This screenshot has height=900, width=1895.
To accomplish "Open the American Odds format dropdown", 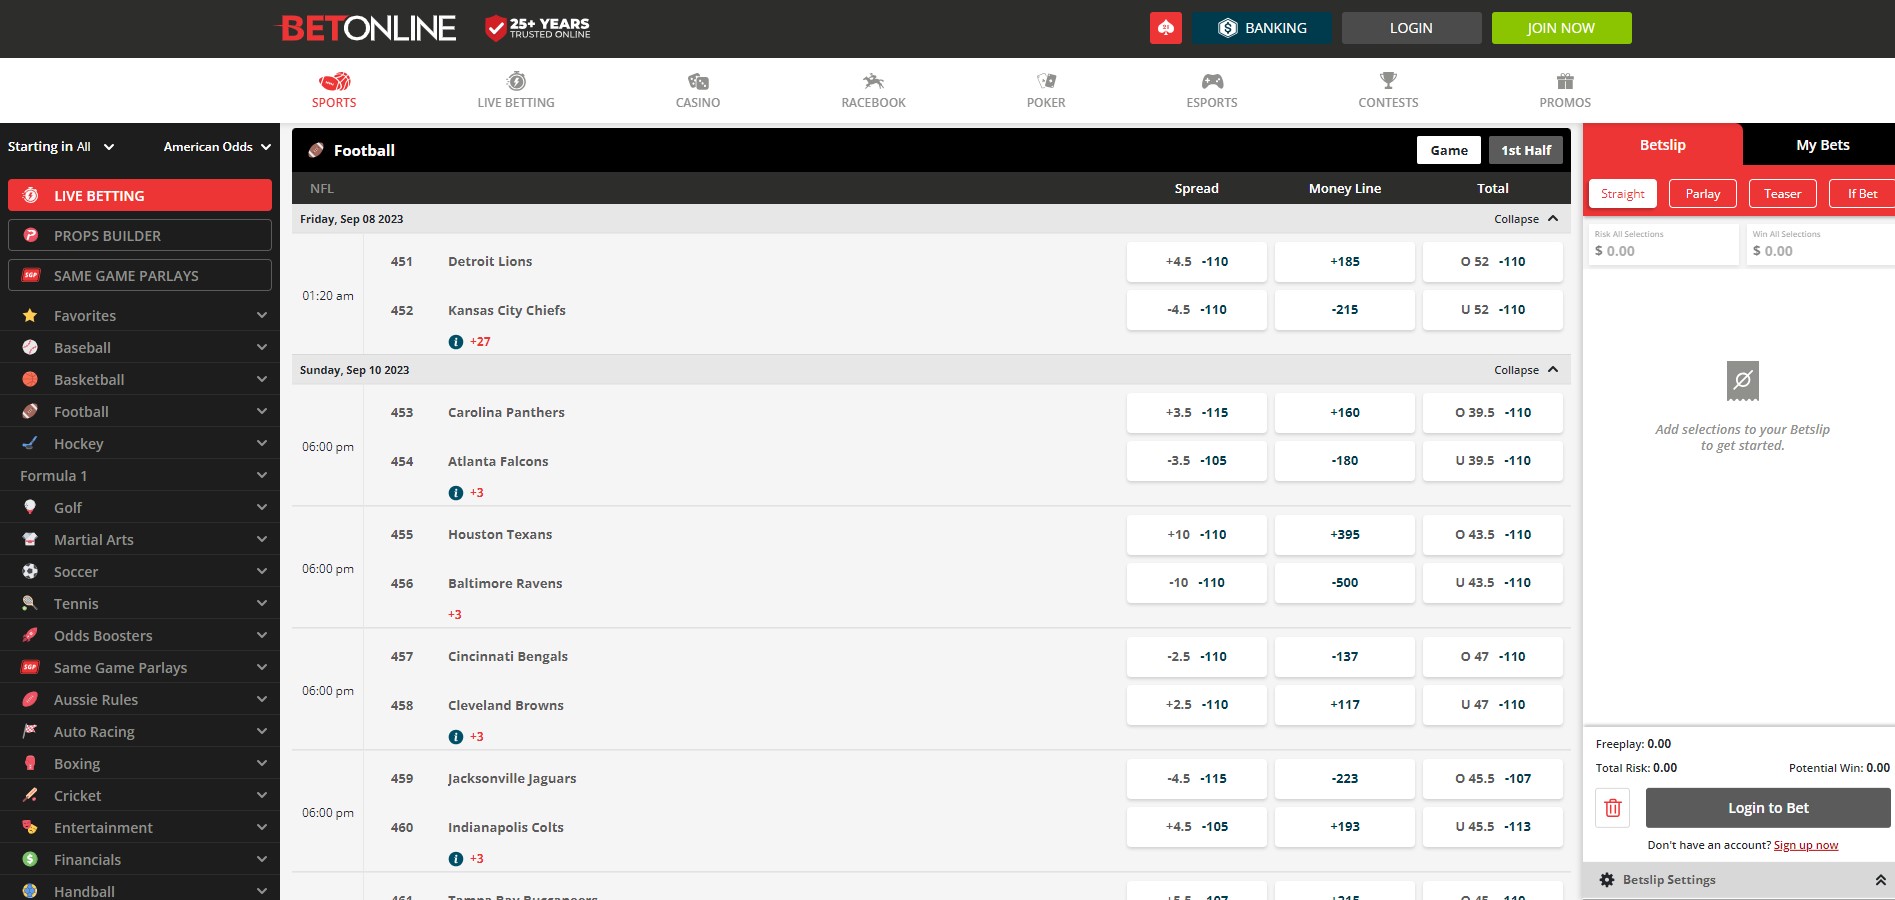I will tap(217, 147).
